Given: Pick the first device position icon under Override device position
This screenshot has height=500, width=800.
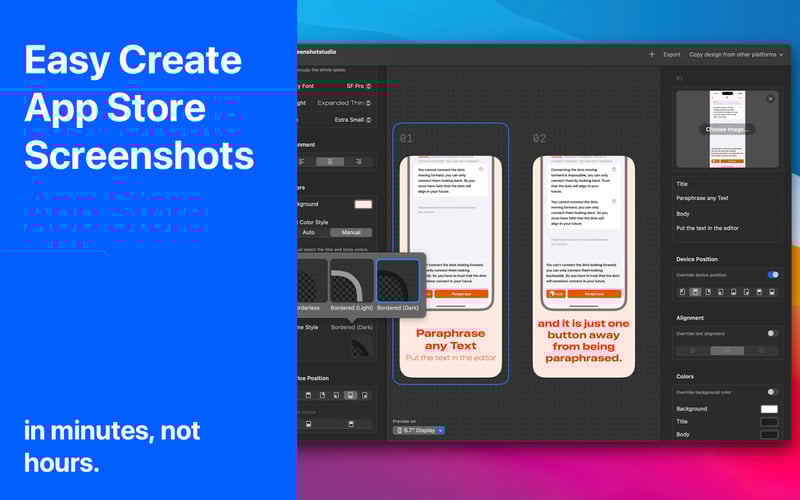Looking at the screenshot, I should pyautogui.click(x=682, y=292).
